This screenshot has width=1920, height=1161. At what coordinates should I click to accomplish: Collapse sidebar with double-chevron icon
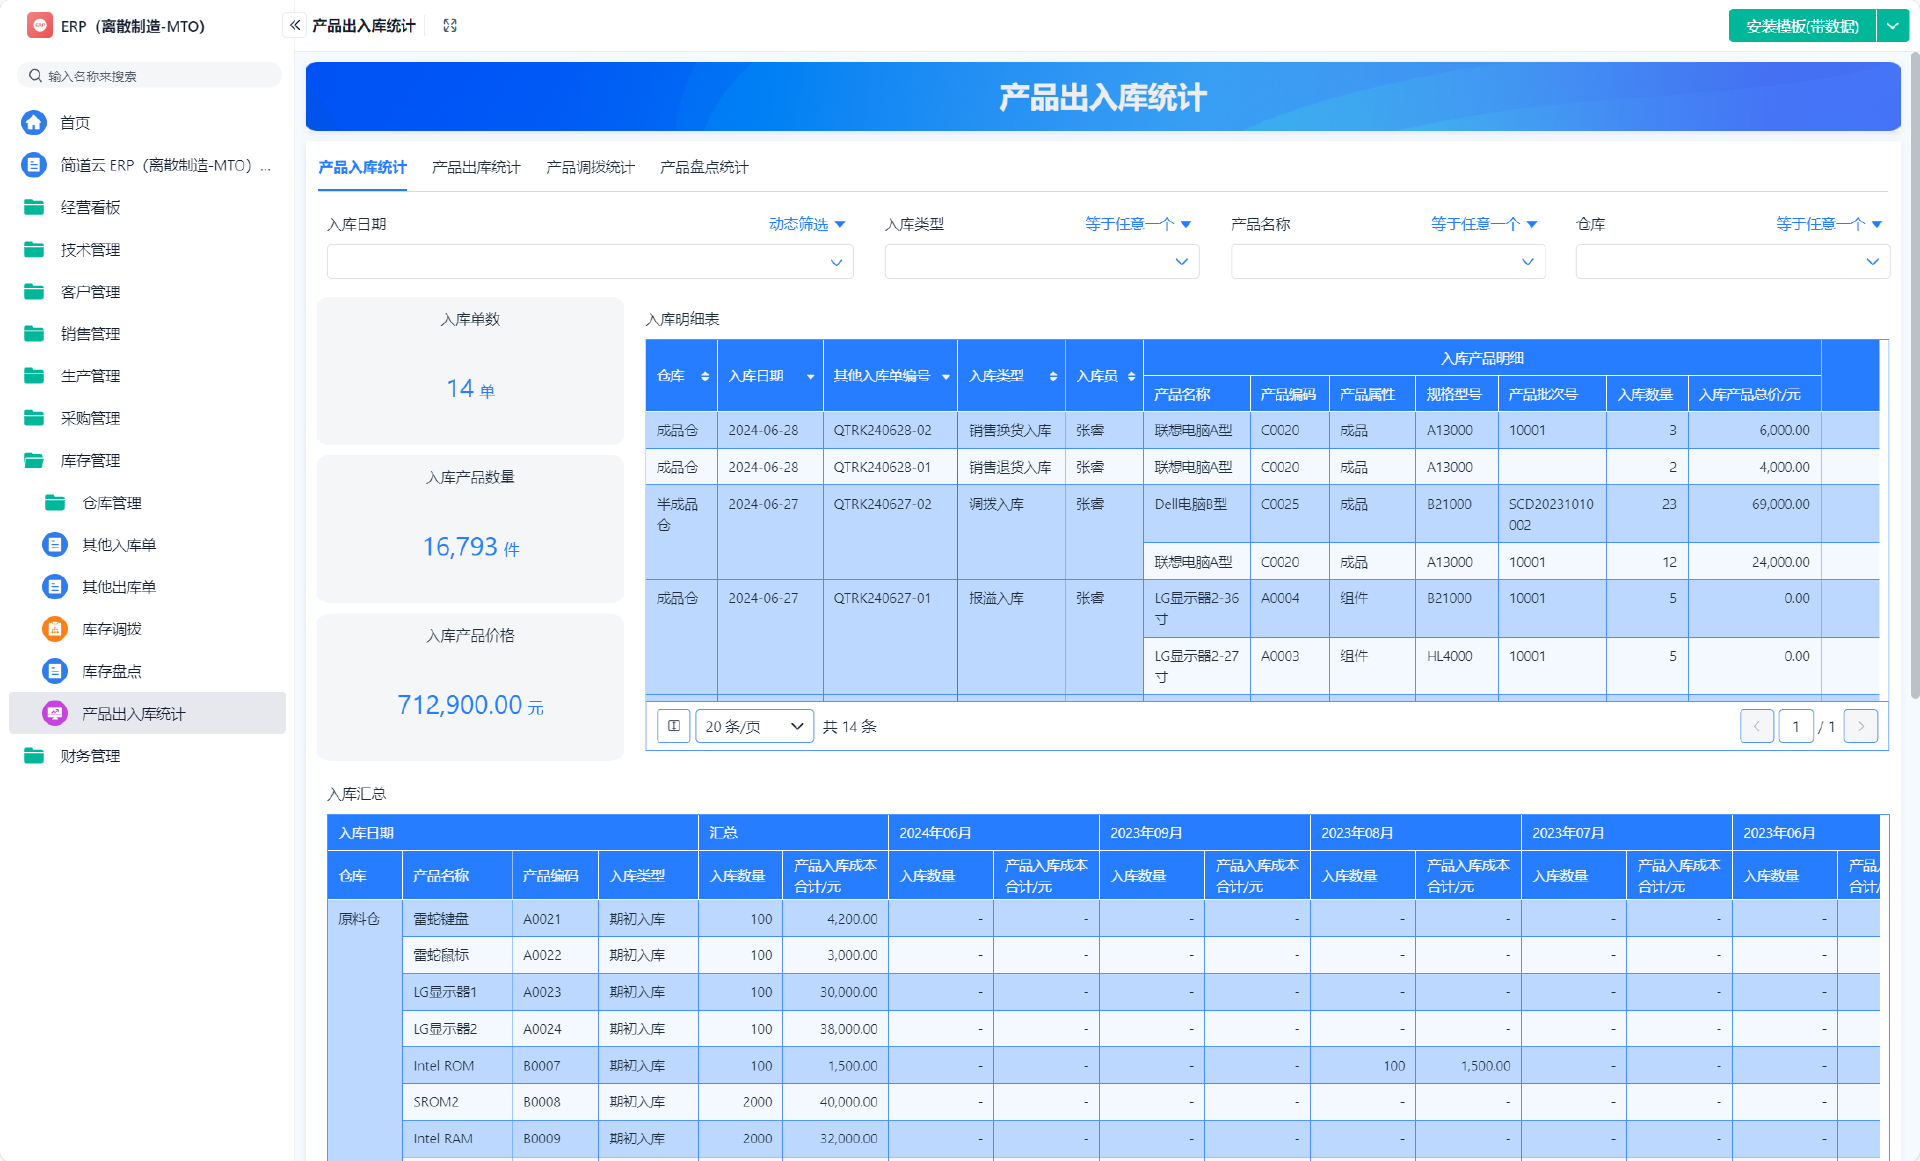click(x=295, y=25)
